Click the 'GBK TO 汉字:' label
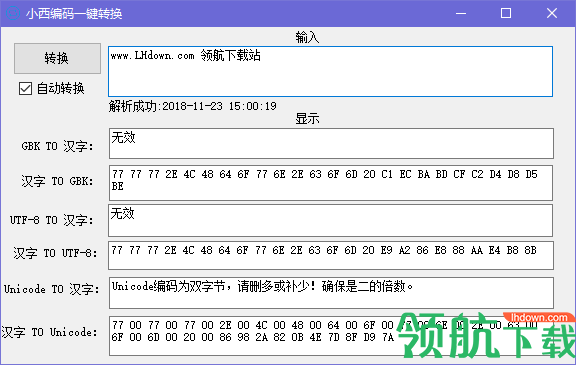576x365 pixels. coord(57,146)
